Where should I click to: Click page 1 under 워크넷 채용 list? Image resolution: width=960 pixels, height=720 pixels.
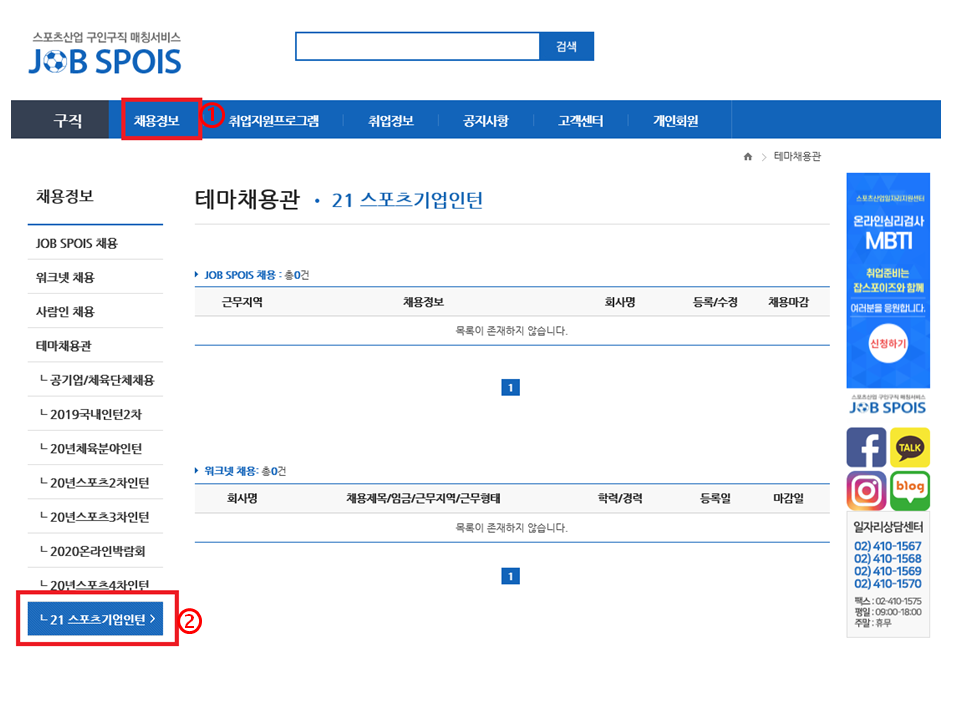[510, 576]
